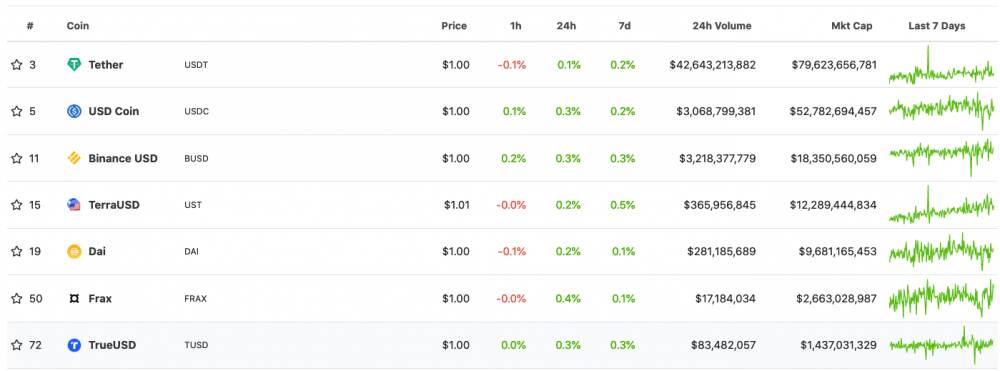The height and width of the screenshot is (371, 1000).
Task: Sort by the Price column header
Action: coord(454,26)
